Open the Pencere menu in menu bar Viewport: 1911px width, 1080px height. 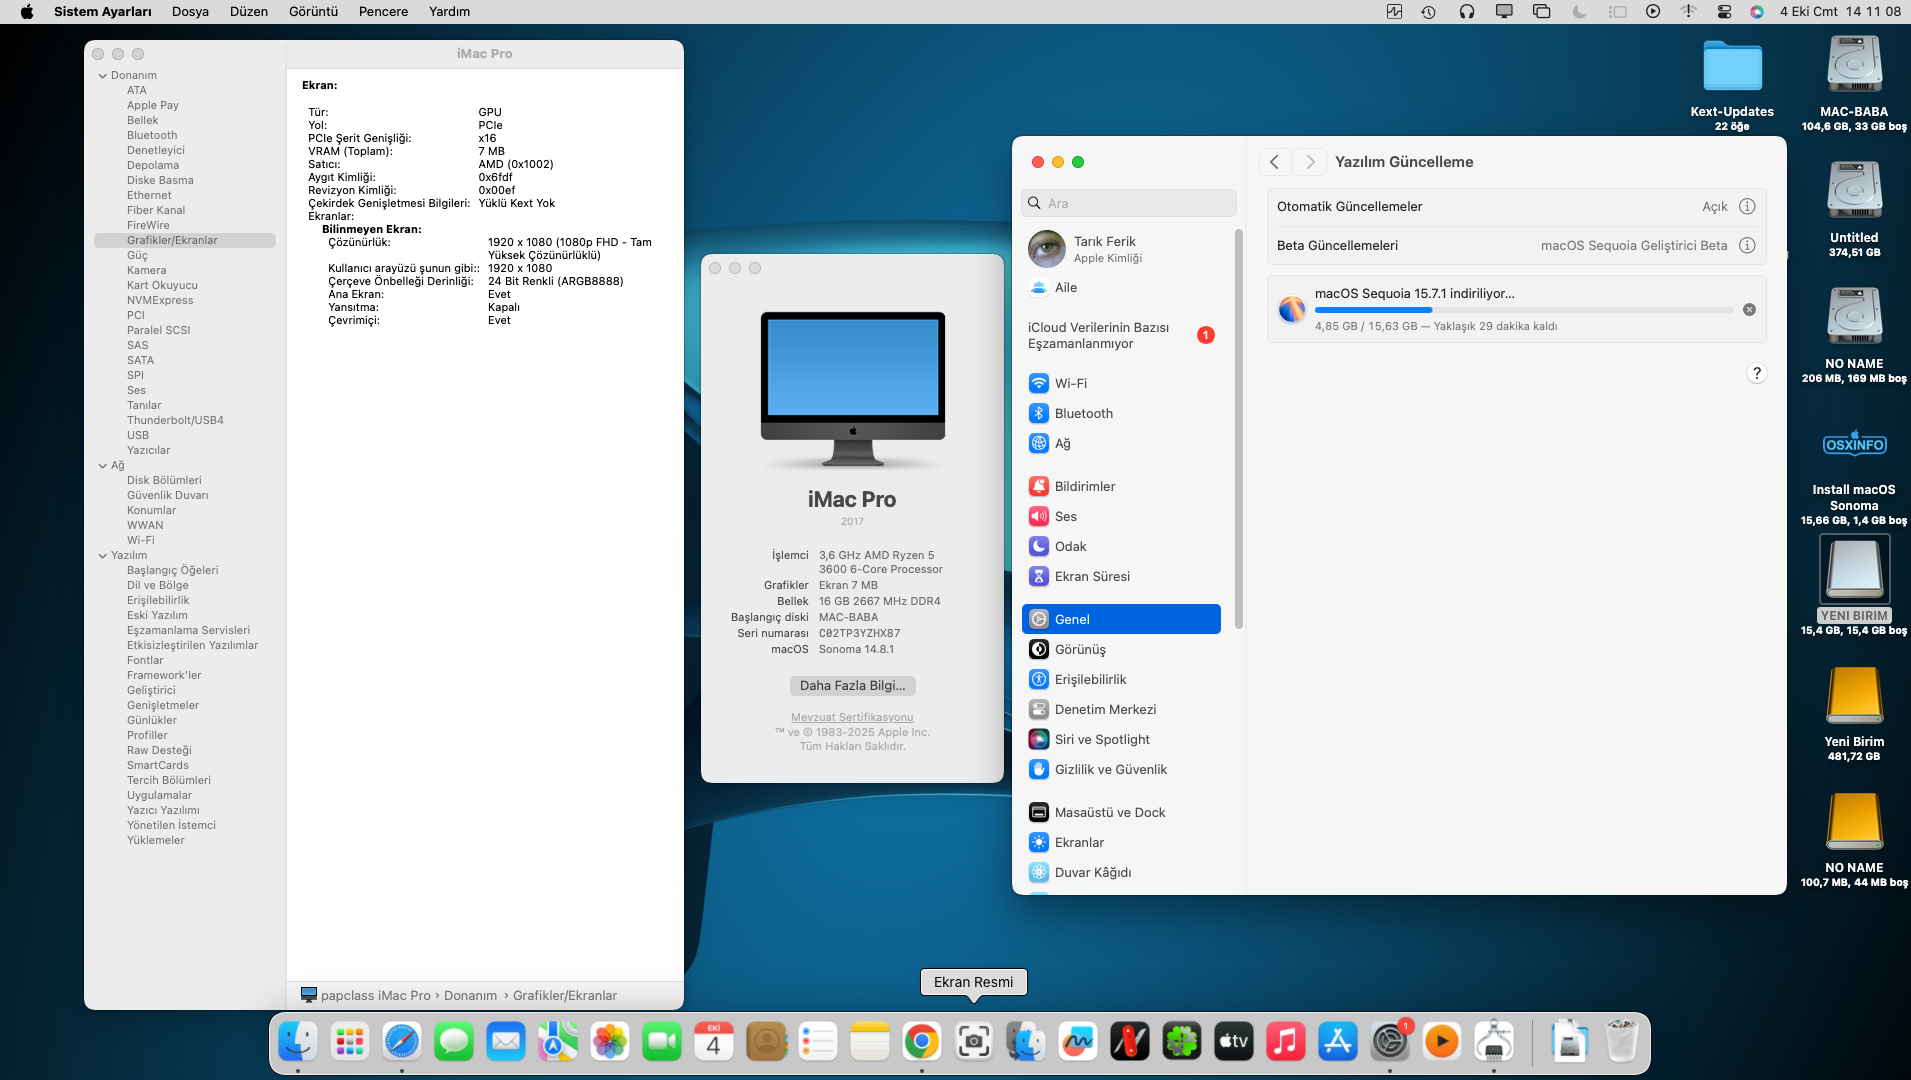(x=383, y=12)
